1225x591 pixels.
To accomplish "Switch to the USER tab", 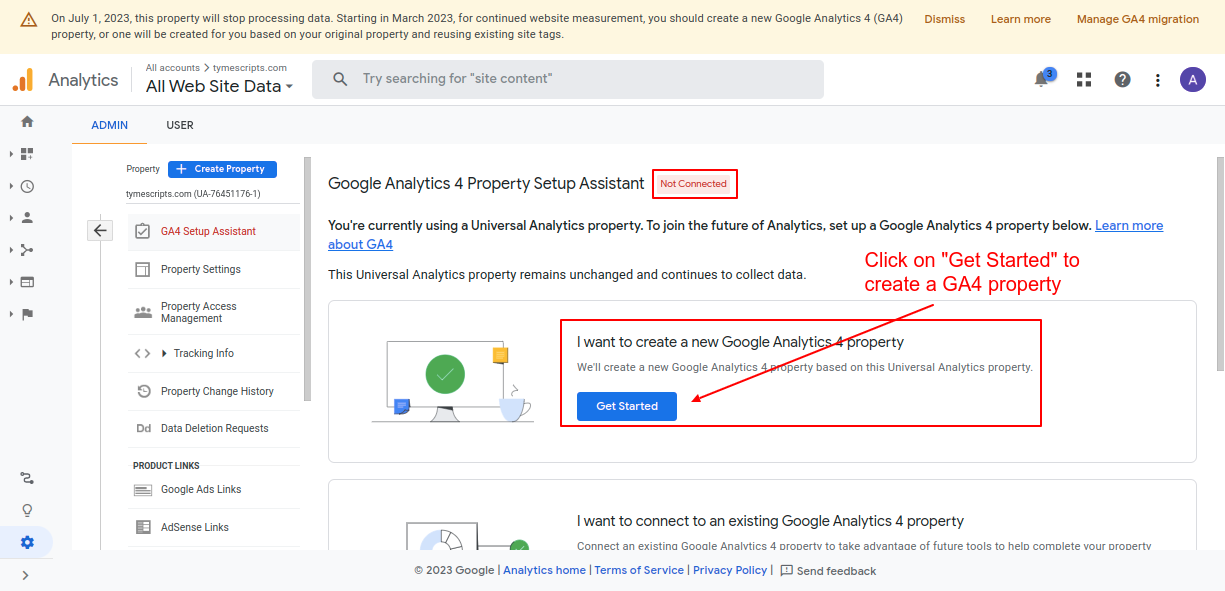I will click(180, 125).
